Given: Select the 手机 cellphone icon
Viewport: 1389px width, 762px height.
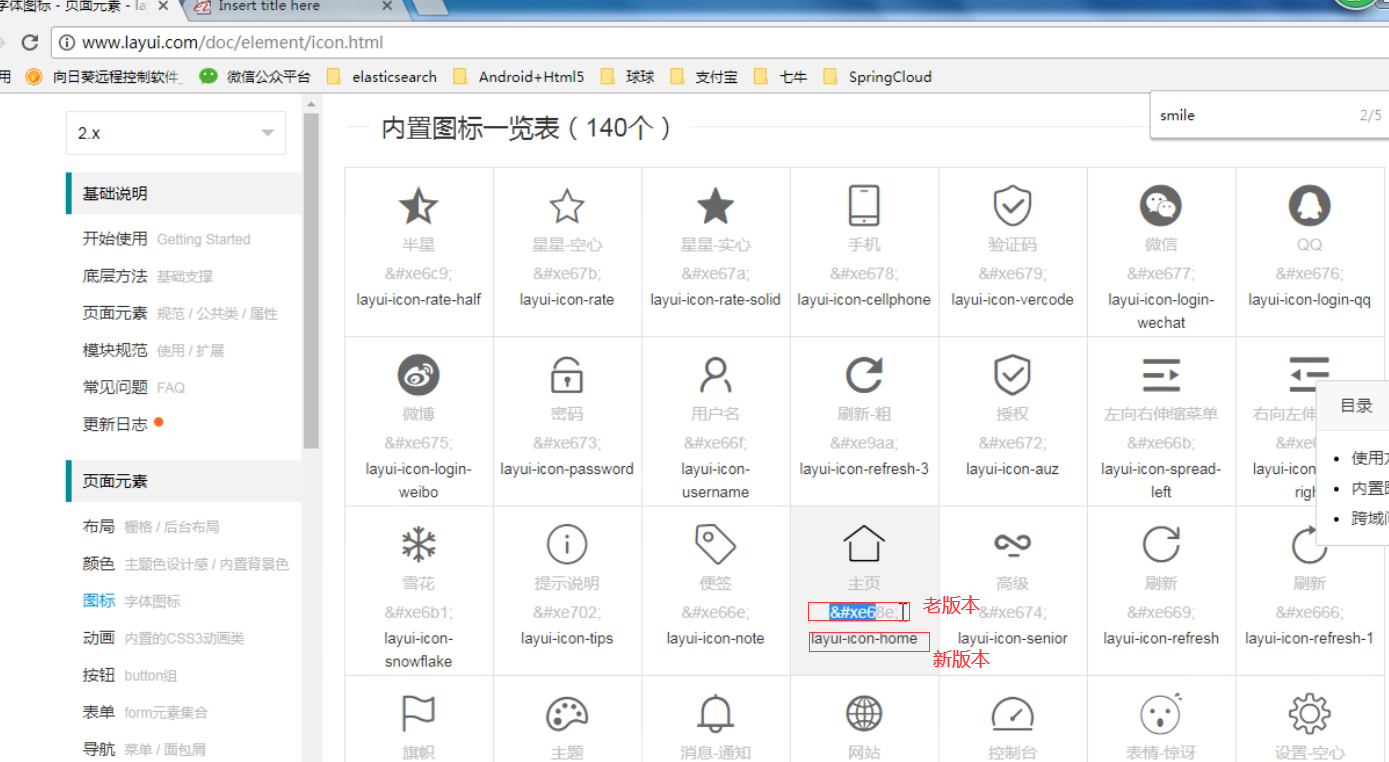Looking at the screenshot, I should 864,205.
